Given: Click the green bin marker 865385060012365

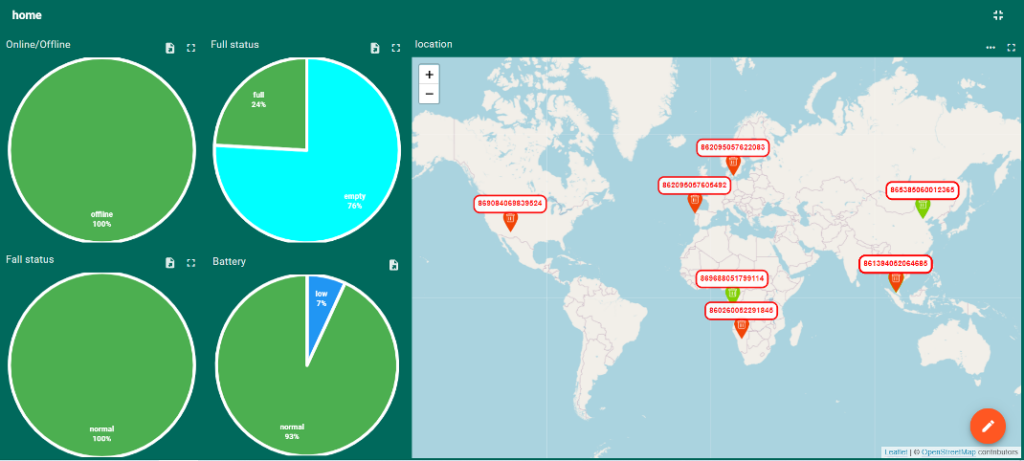Looking at the screenshot, I should tap(923, 207).
